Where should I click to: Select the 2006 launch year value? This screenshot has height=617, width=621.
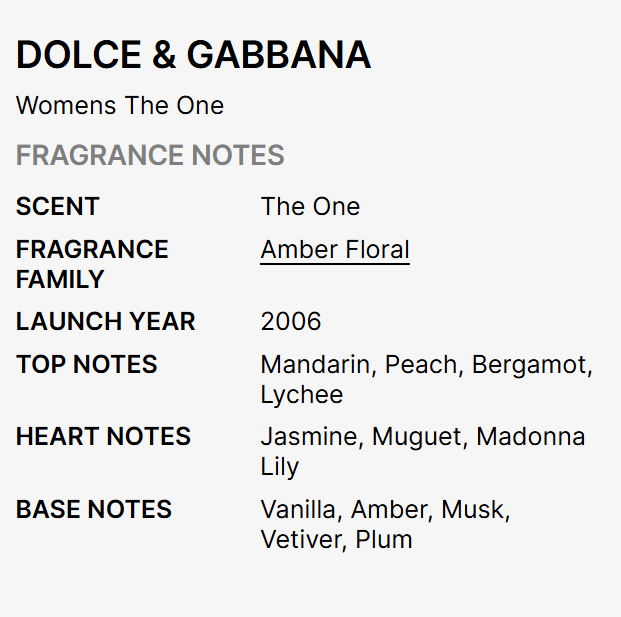point(291,322)
